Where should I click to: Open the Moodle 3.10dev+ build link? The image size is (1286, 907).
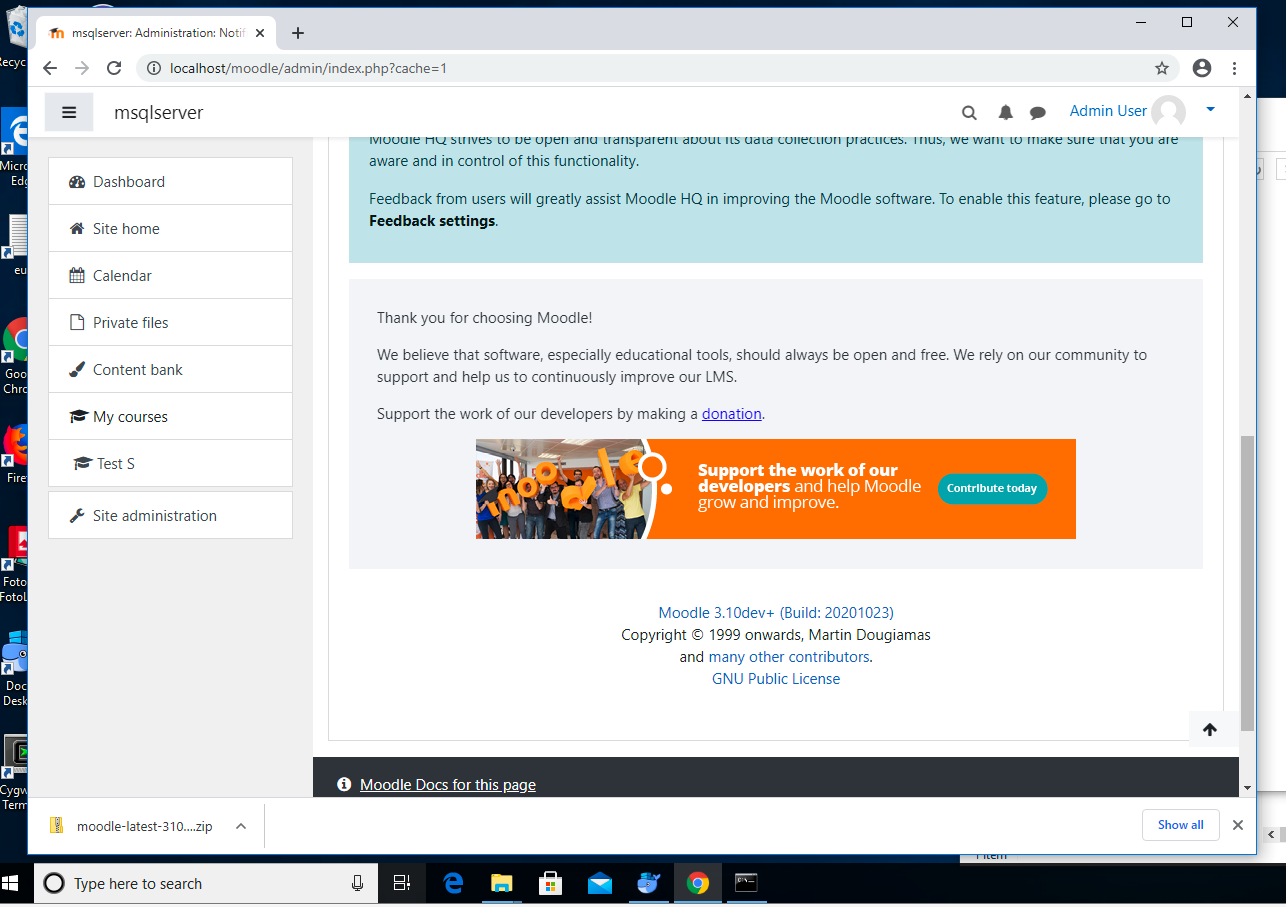pyautogui.click(x=776, y=612)
